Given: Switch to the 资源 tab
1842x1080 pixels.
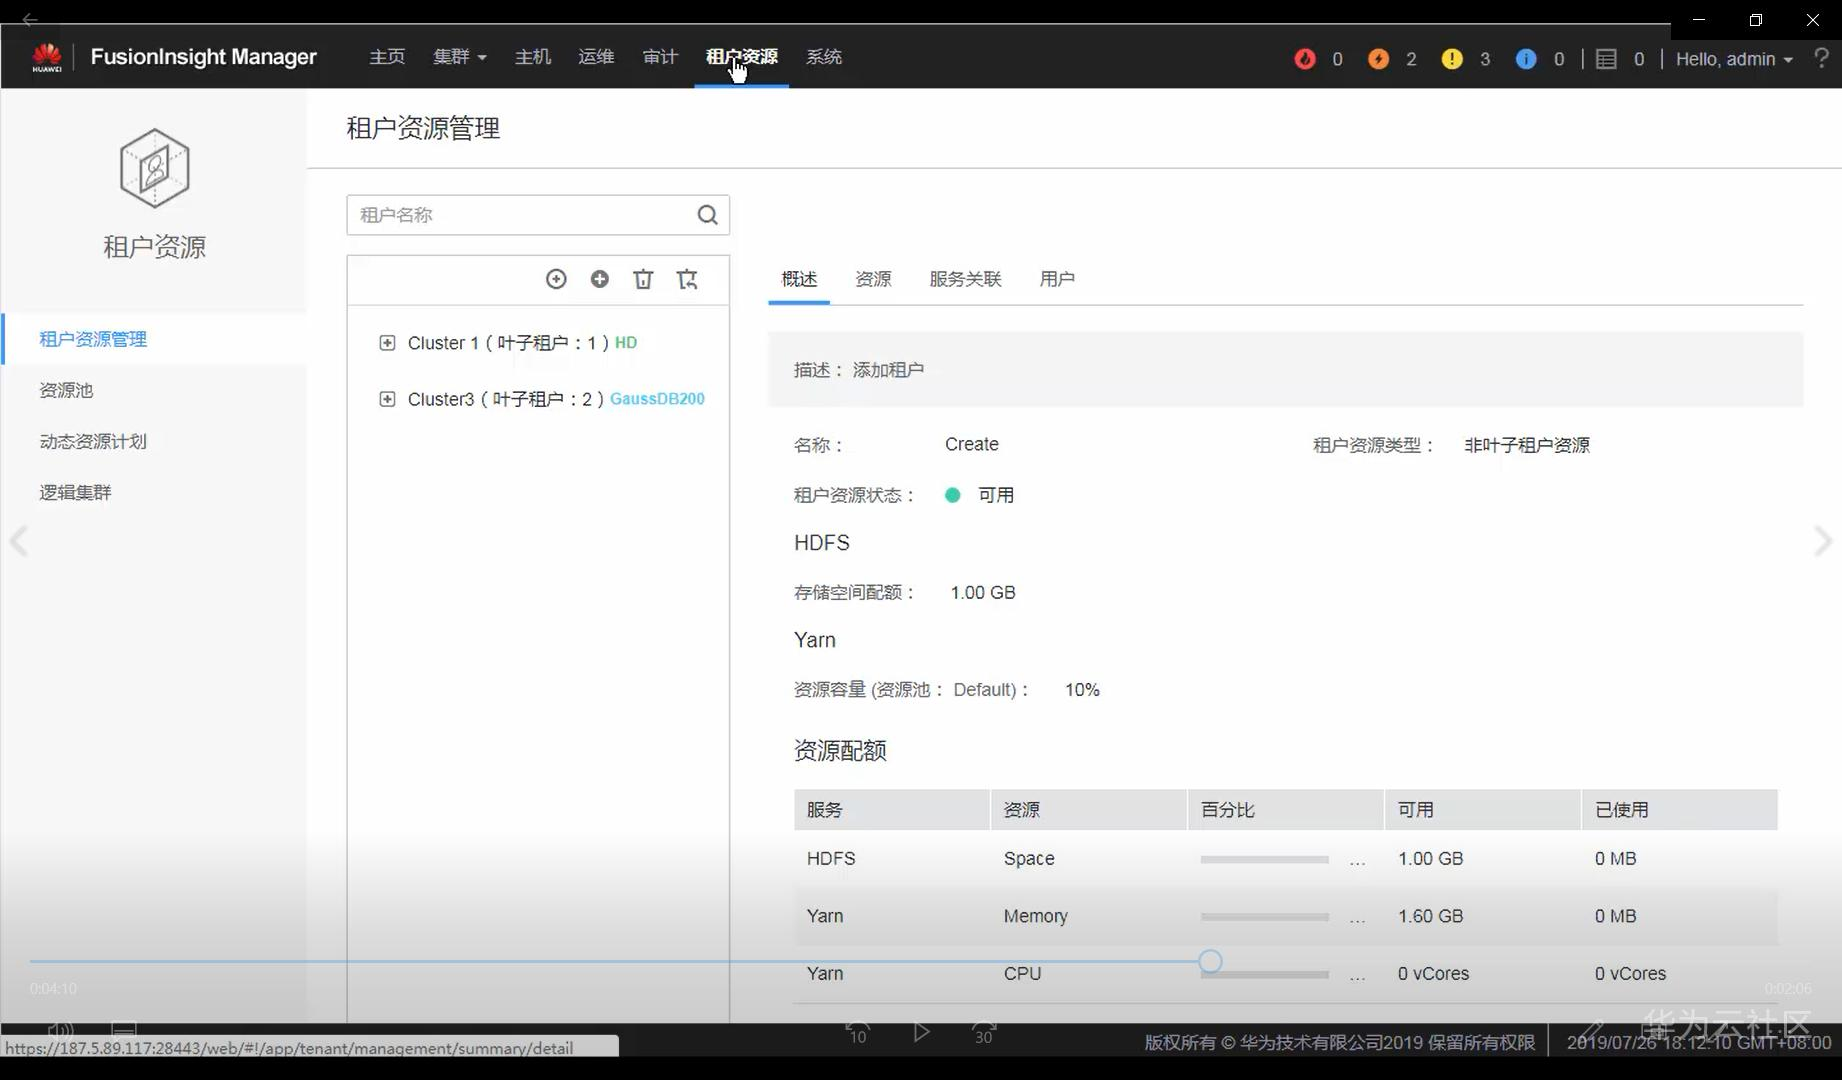Looking at the screenshot, I should (x=873, y=279).
